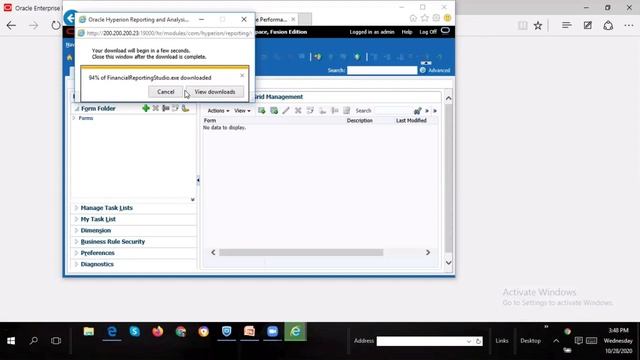Close the Performance browser tab
This screenshot has width=640, height=360.
[293, 19]
